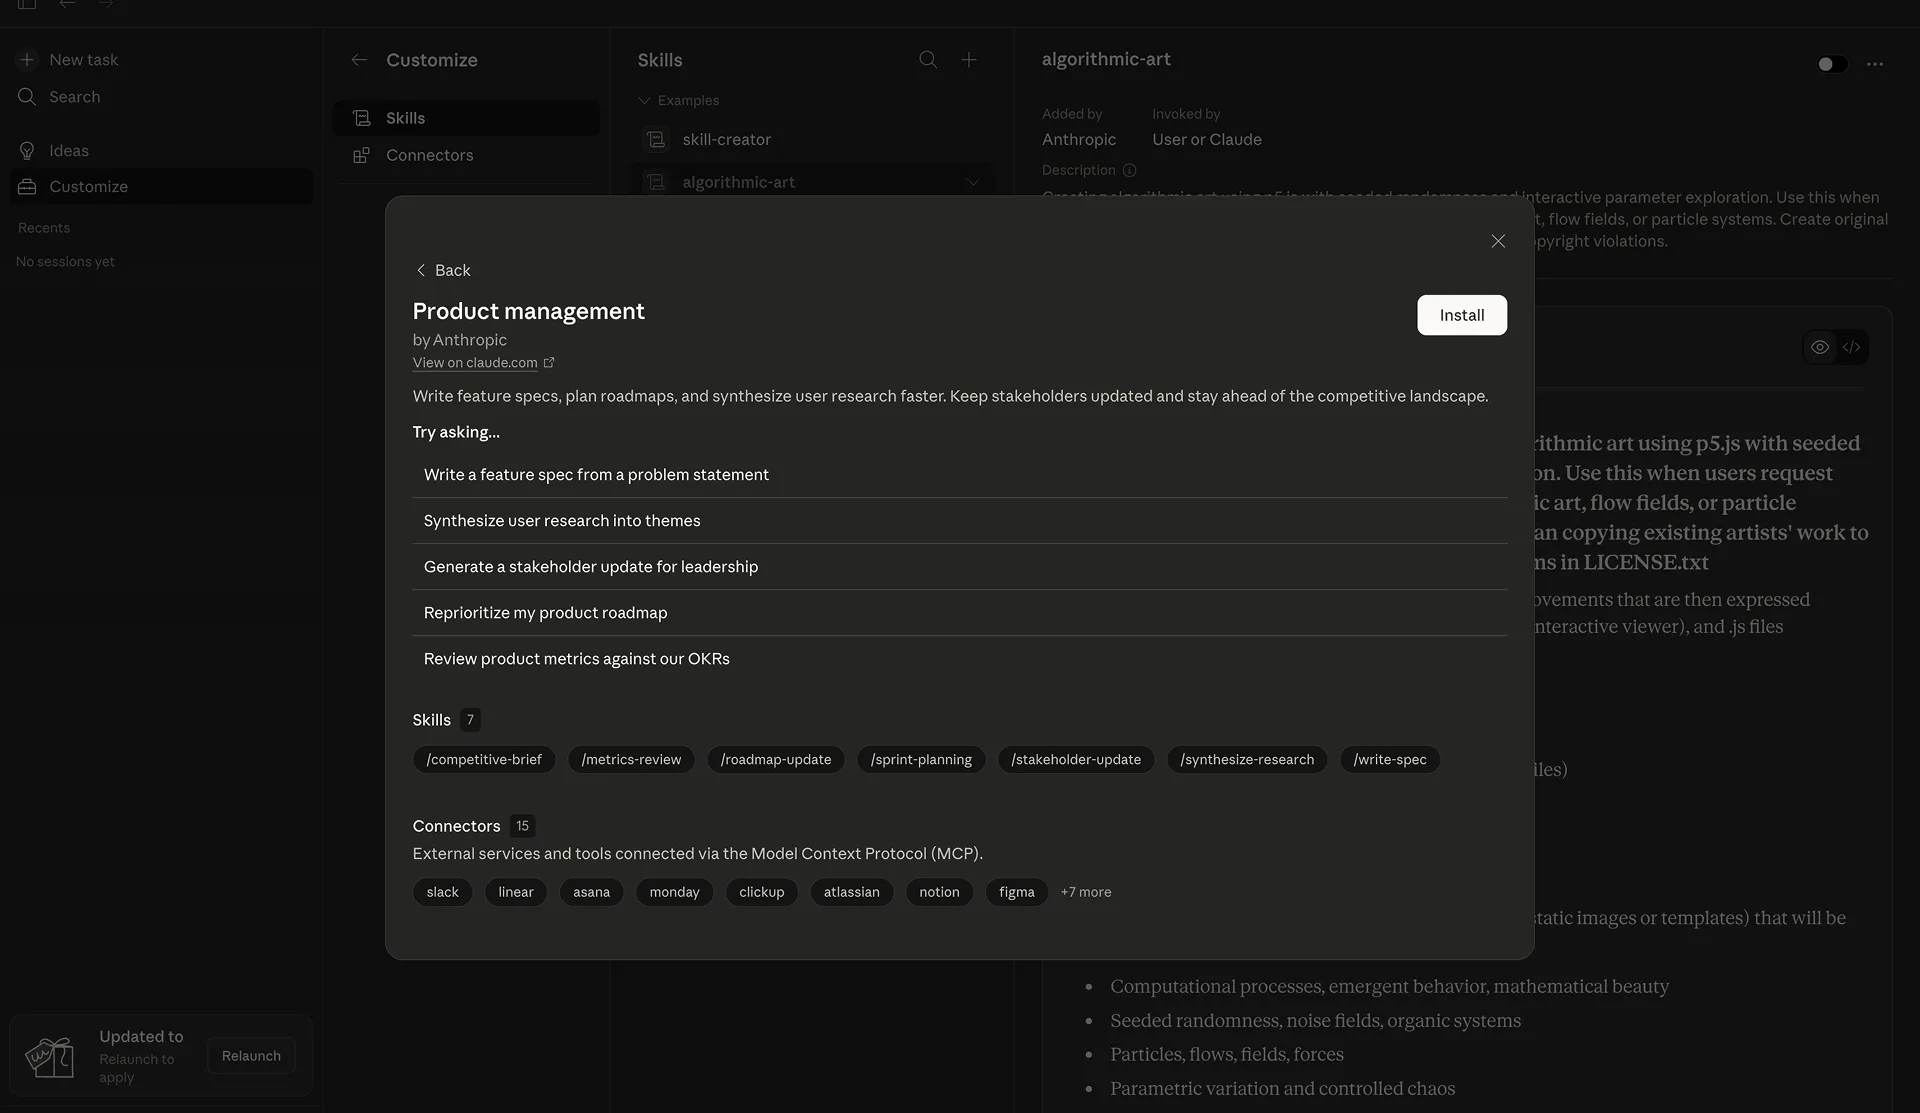Click the linear connector chip

[516, 892]
